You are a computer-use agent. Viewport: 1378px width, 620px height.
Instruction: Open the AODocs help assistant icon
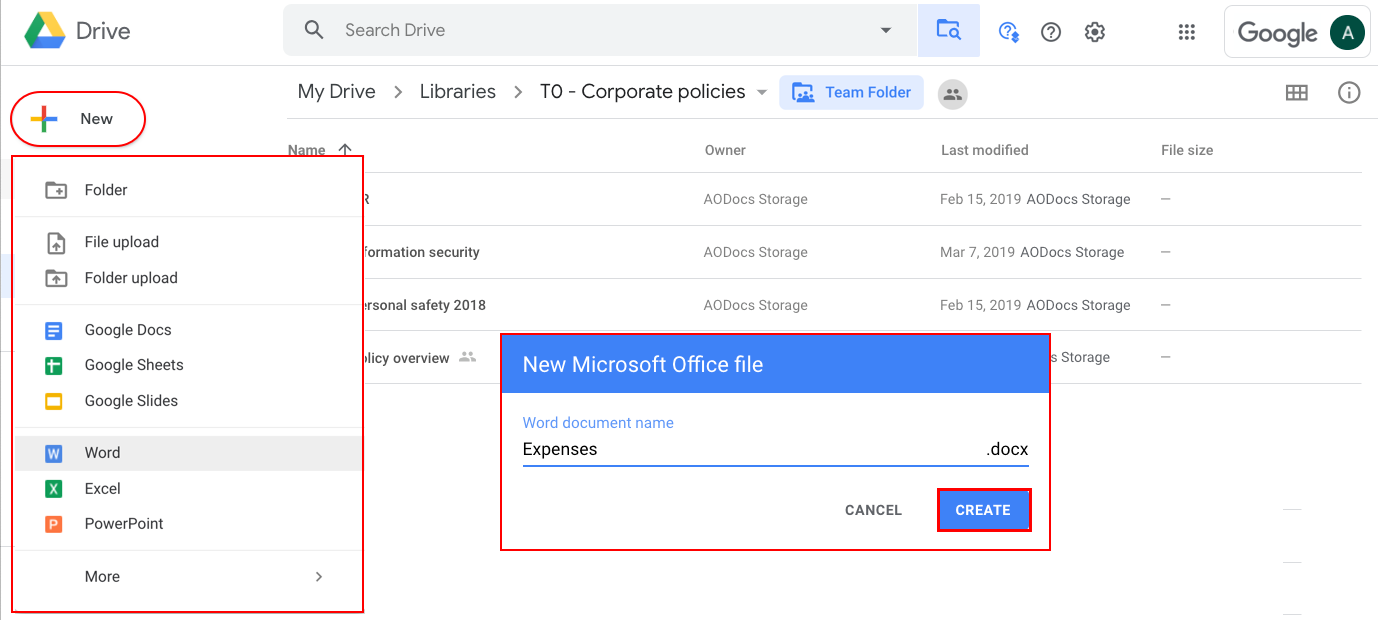1008,32
